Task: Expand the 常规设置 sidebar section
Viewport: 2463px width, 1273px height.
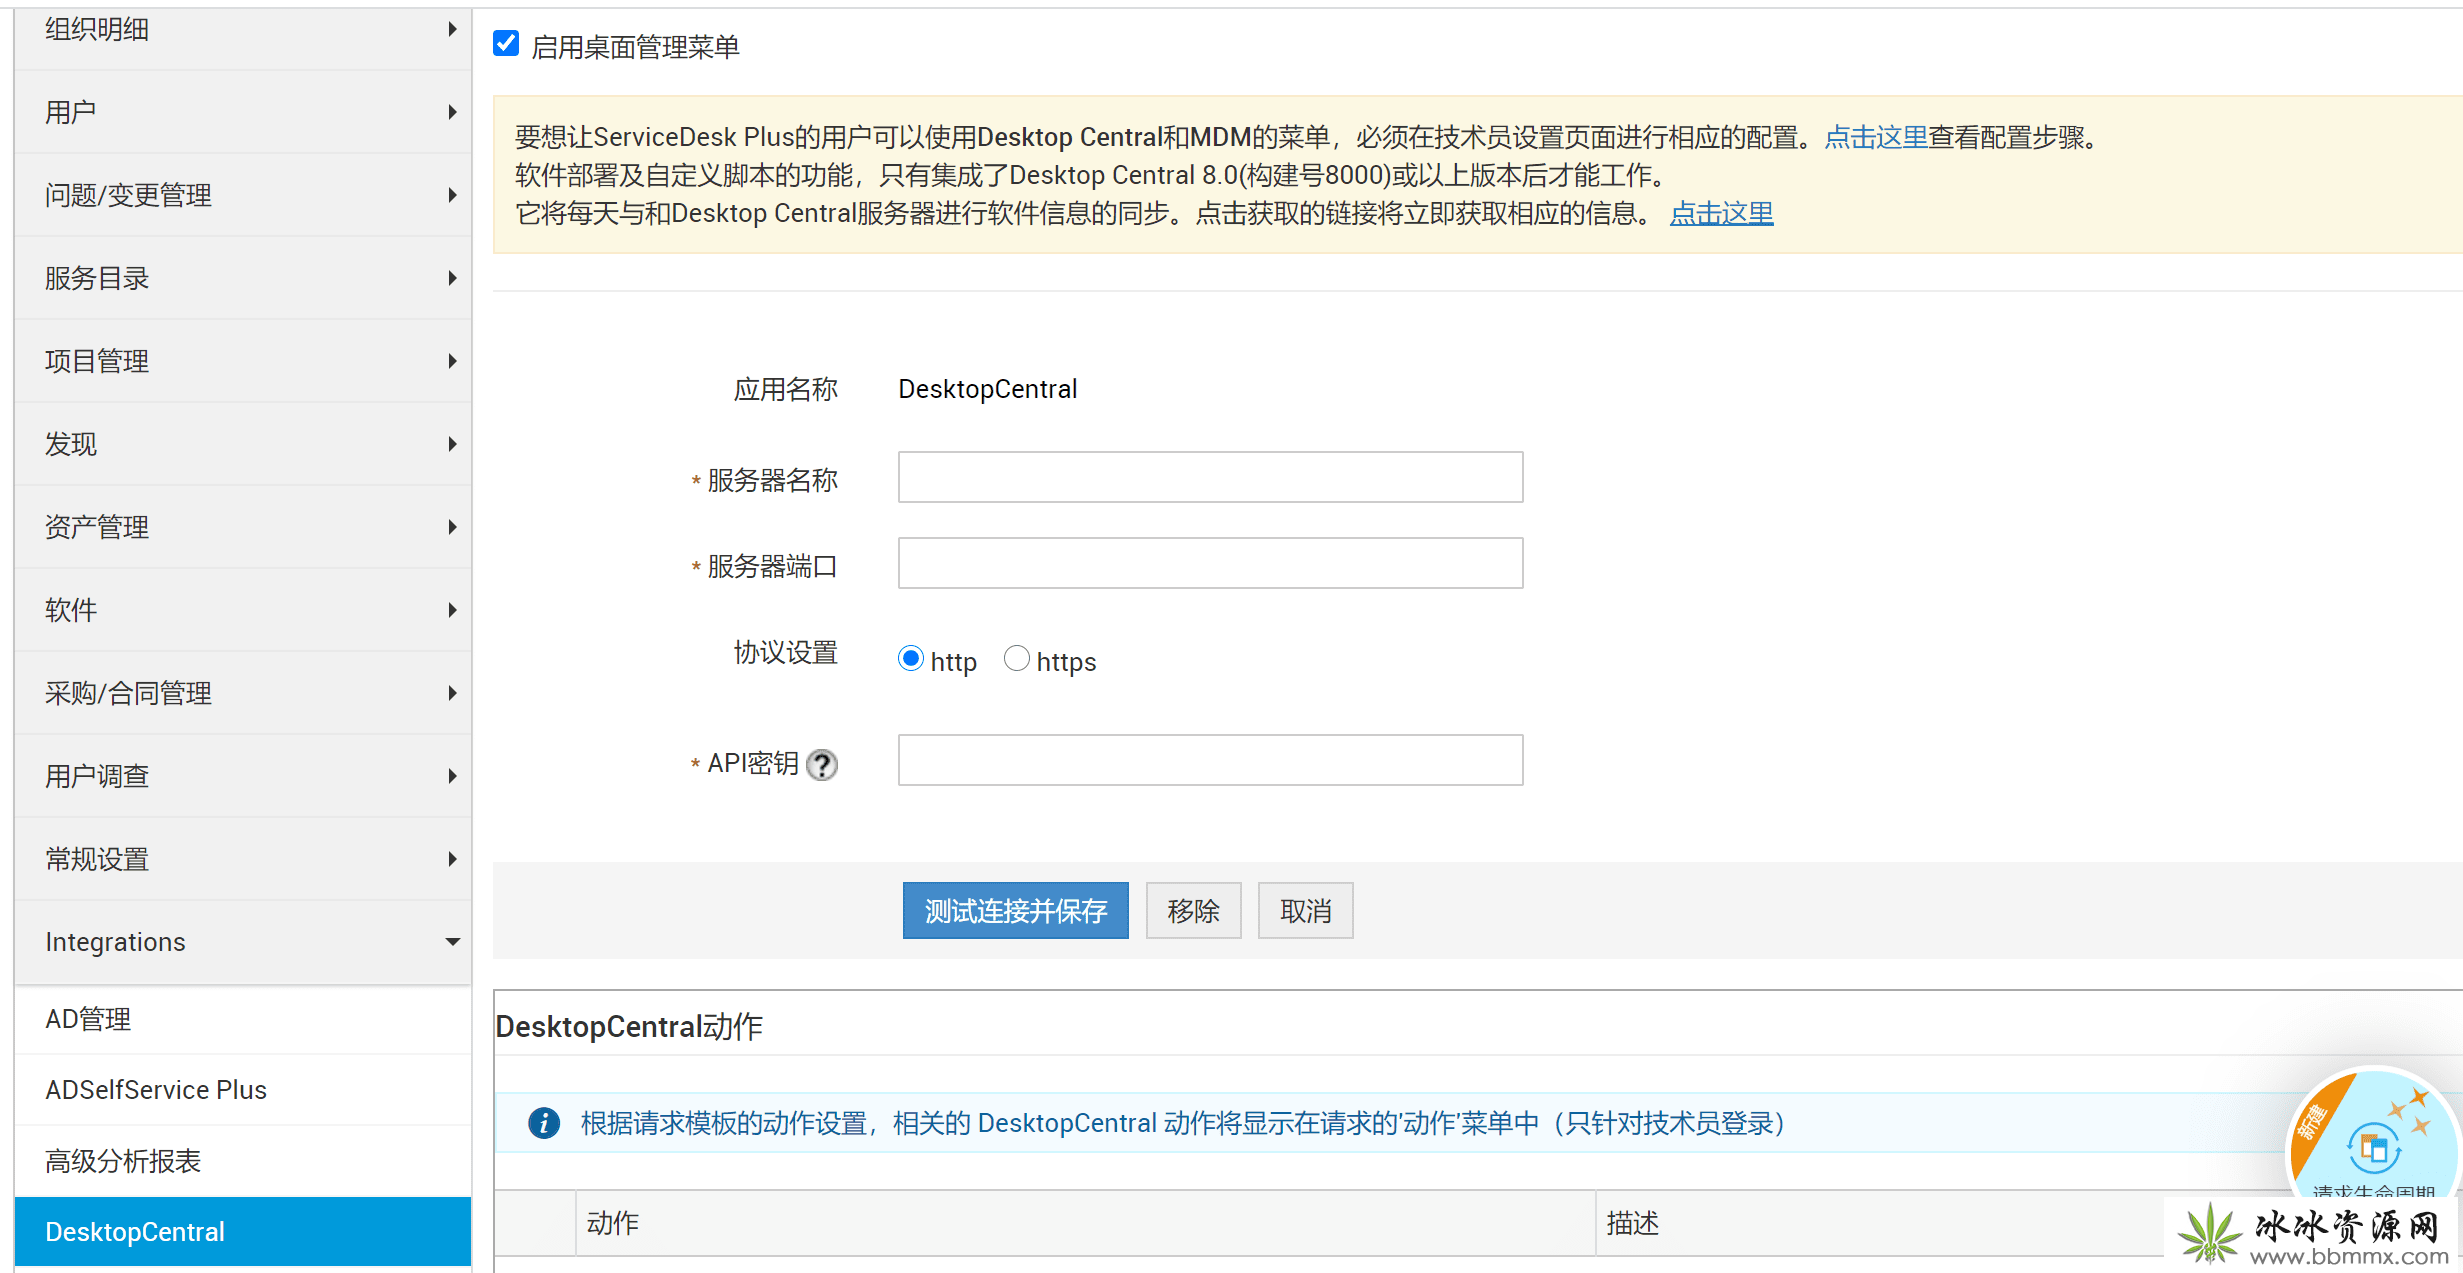Action: [x=243, y=859]
